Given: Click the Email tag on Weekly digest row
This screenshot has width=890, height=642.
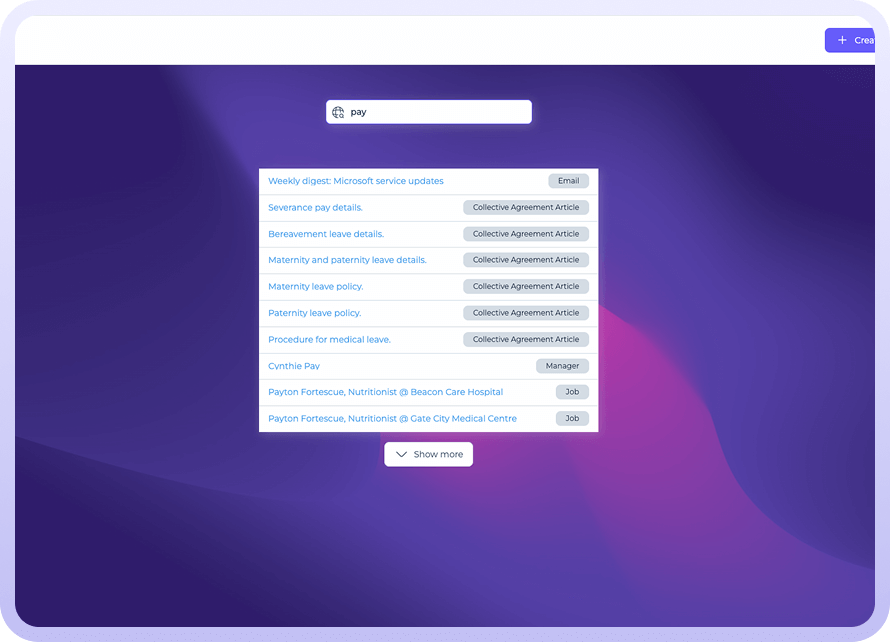Looking at the screenshot, I should click(x=568, y=181).
